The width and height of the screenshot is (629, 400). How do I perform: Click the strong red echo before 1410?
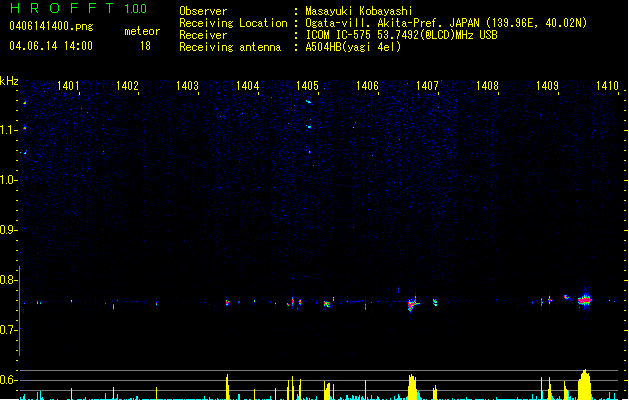pos(585,300)
